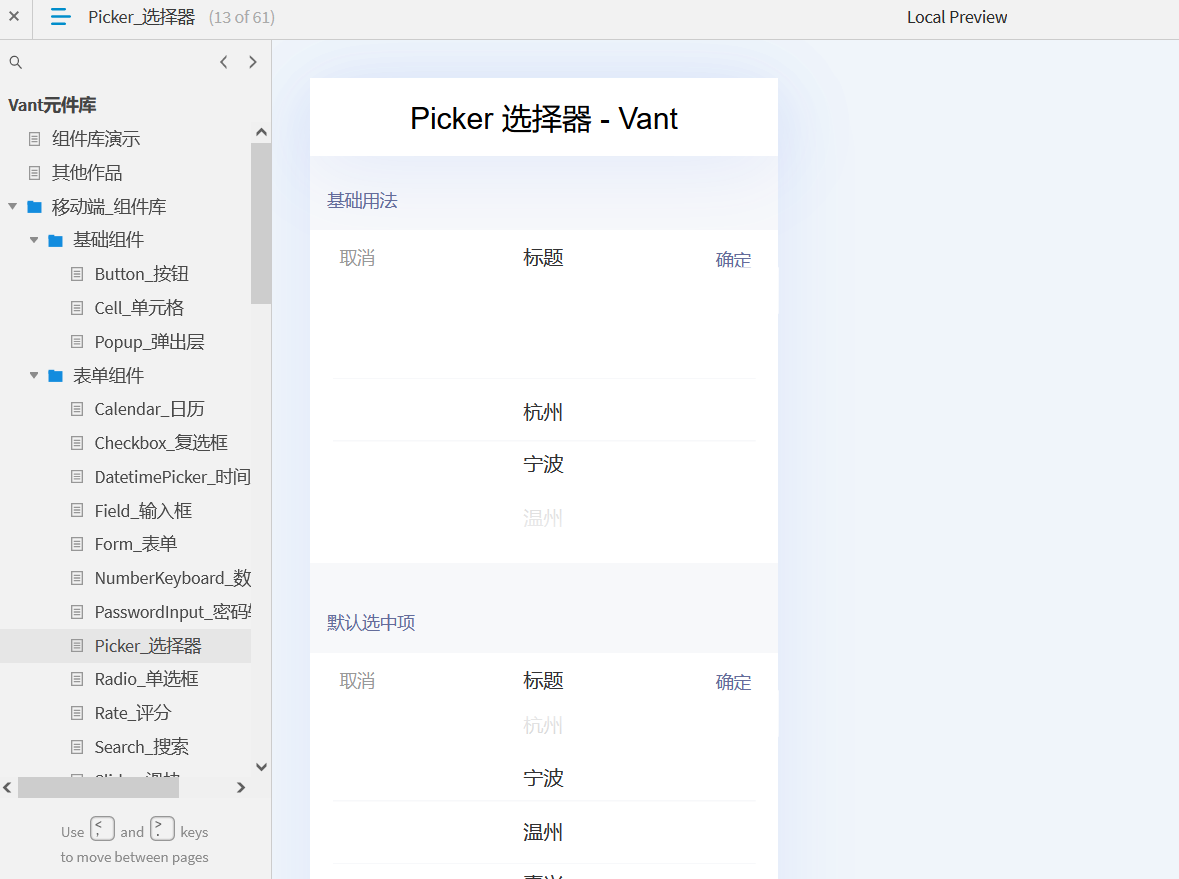1179x879 pixels.
Task: Click the page icon beside Field_输入框
Action: point(77,511)
